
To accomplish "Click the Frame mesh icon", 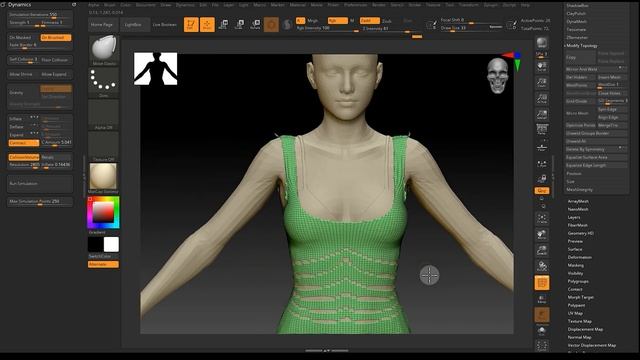I will [542, 218].
